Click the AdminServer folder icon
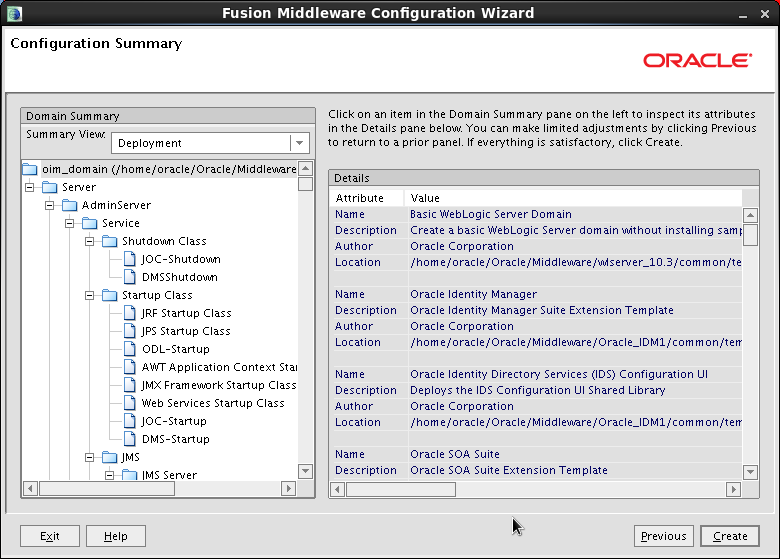 70,205
